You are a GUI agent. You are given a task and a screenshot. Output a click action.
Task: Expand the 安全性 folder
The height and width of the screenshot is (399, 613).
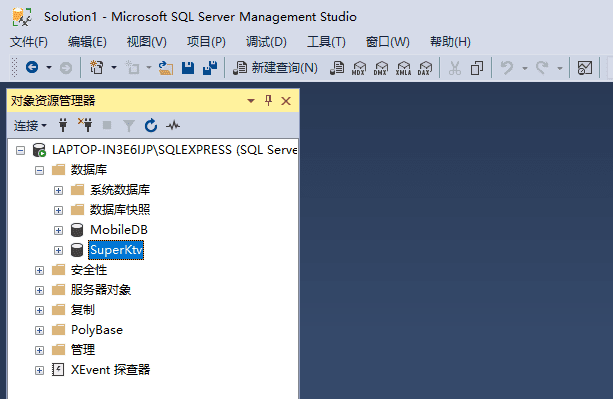[39, 270]
